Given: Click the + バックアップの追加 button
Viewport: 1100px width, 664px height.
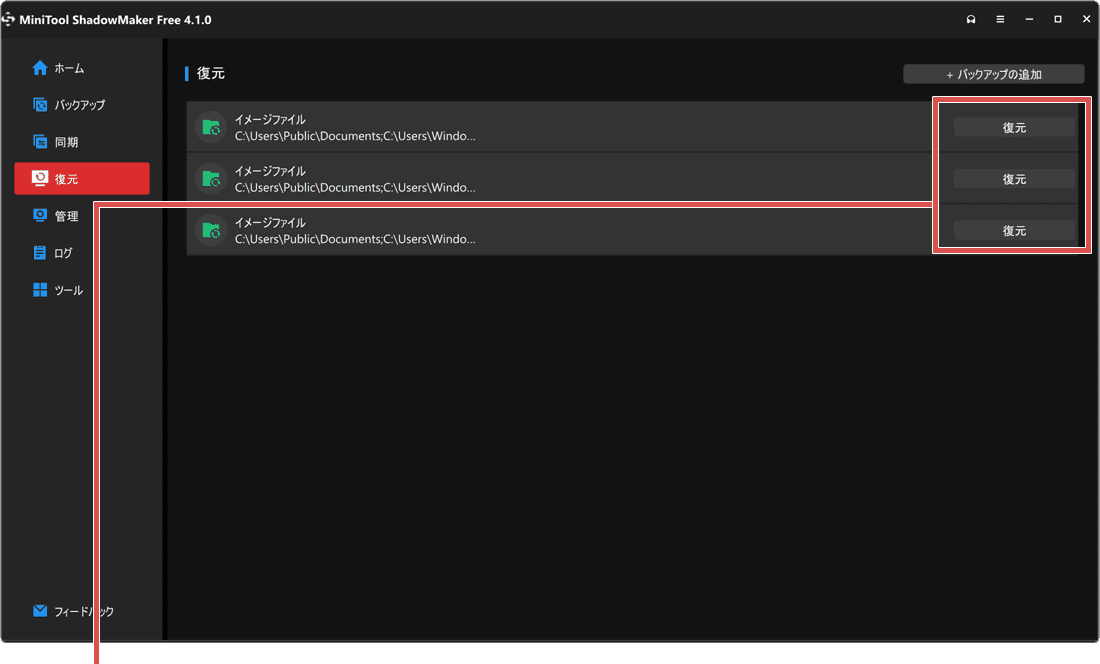Looking at the screenshot, I should (x=993, y=73).
